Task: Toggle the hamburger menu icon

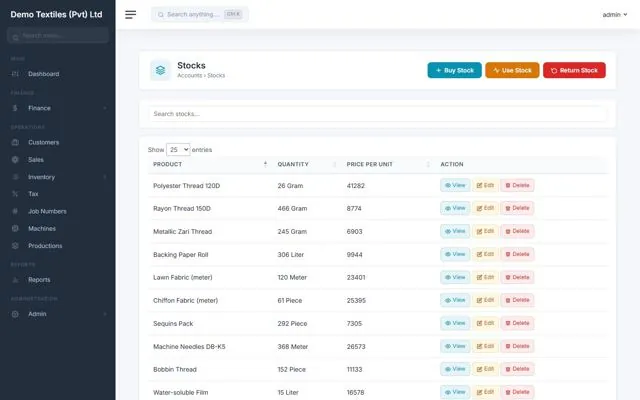Action: point(131,15)
